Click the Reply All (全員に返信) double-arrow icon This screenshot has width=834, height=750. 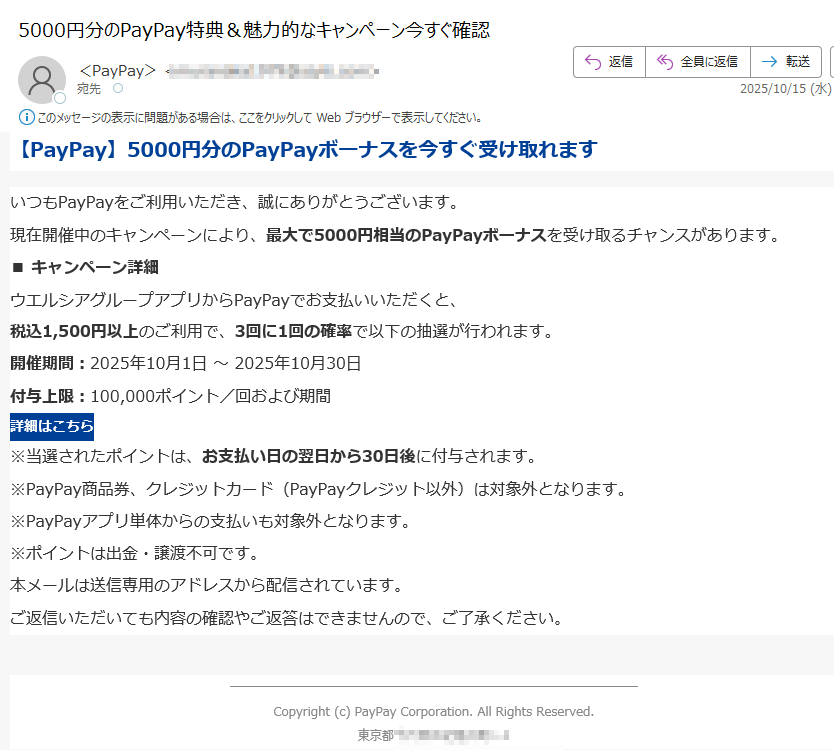tap(663, 61)
